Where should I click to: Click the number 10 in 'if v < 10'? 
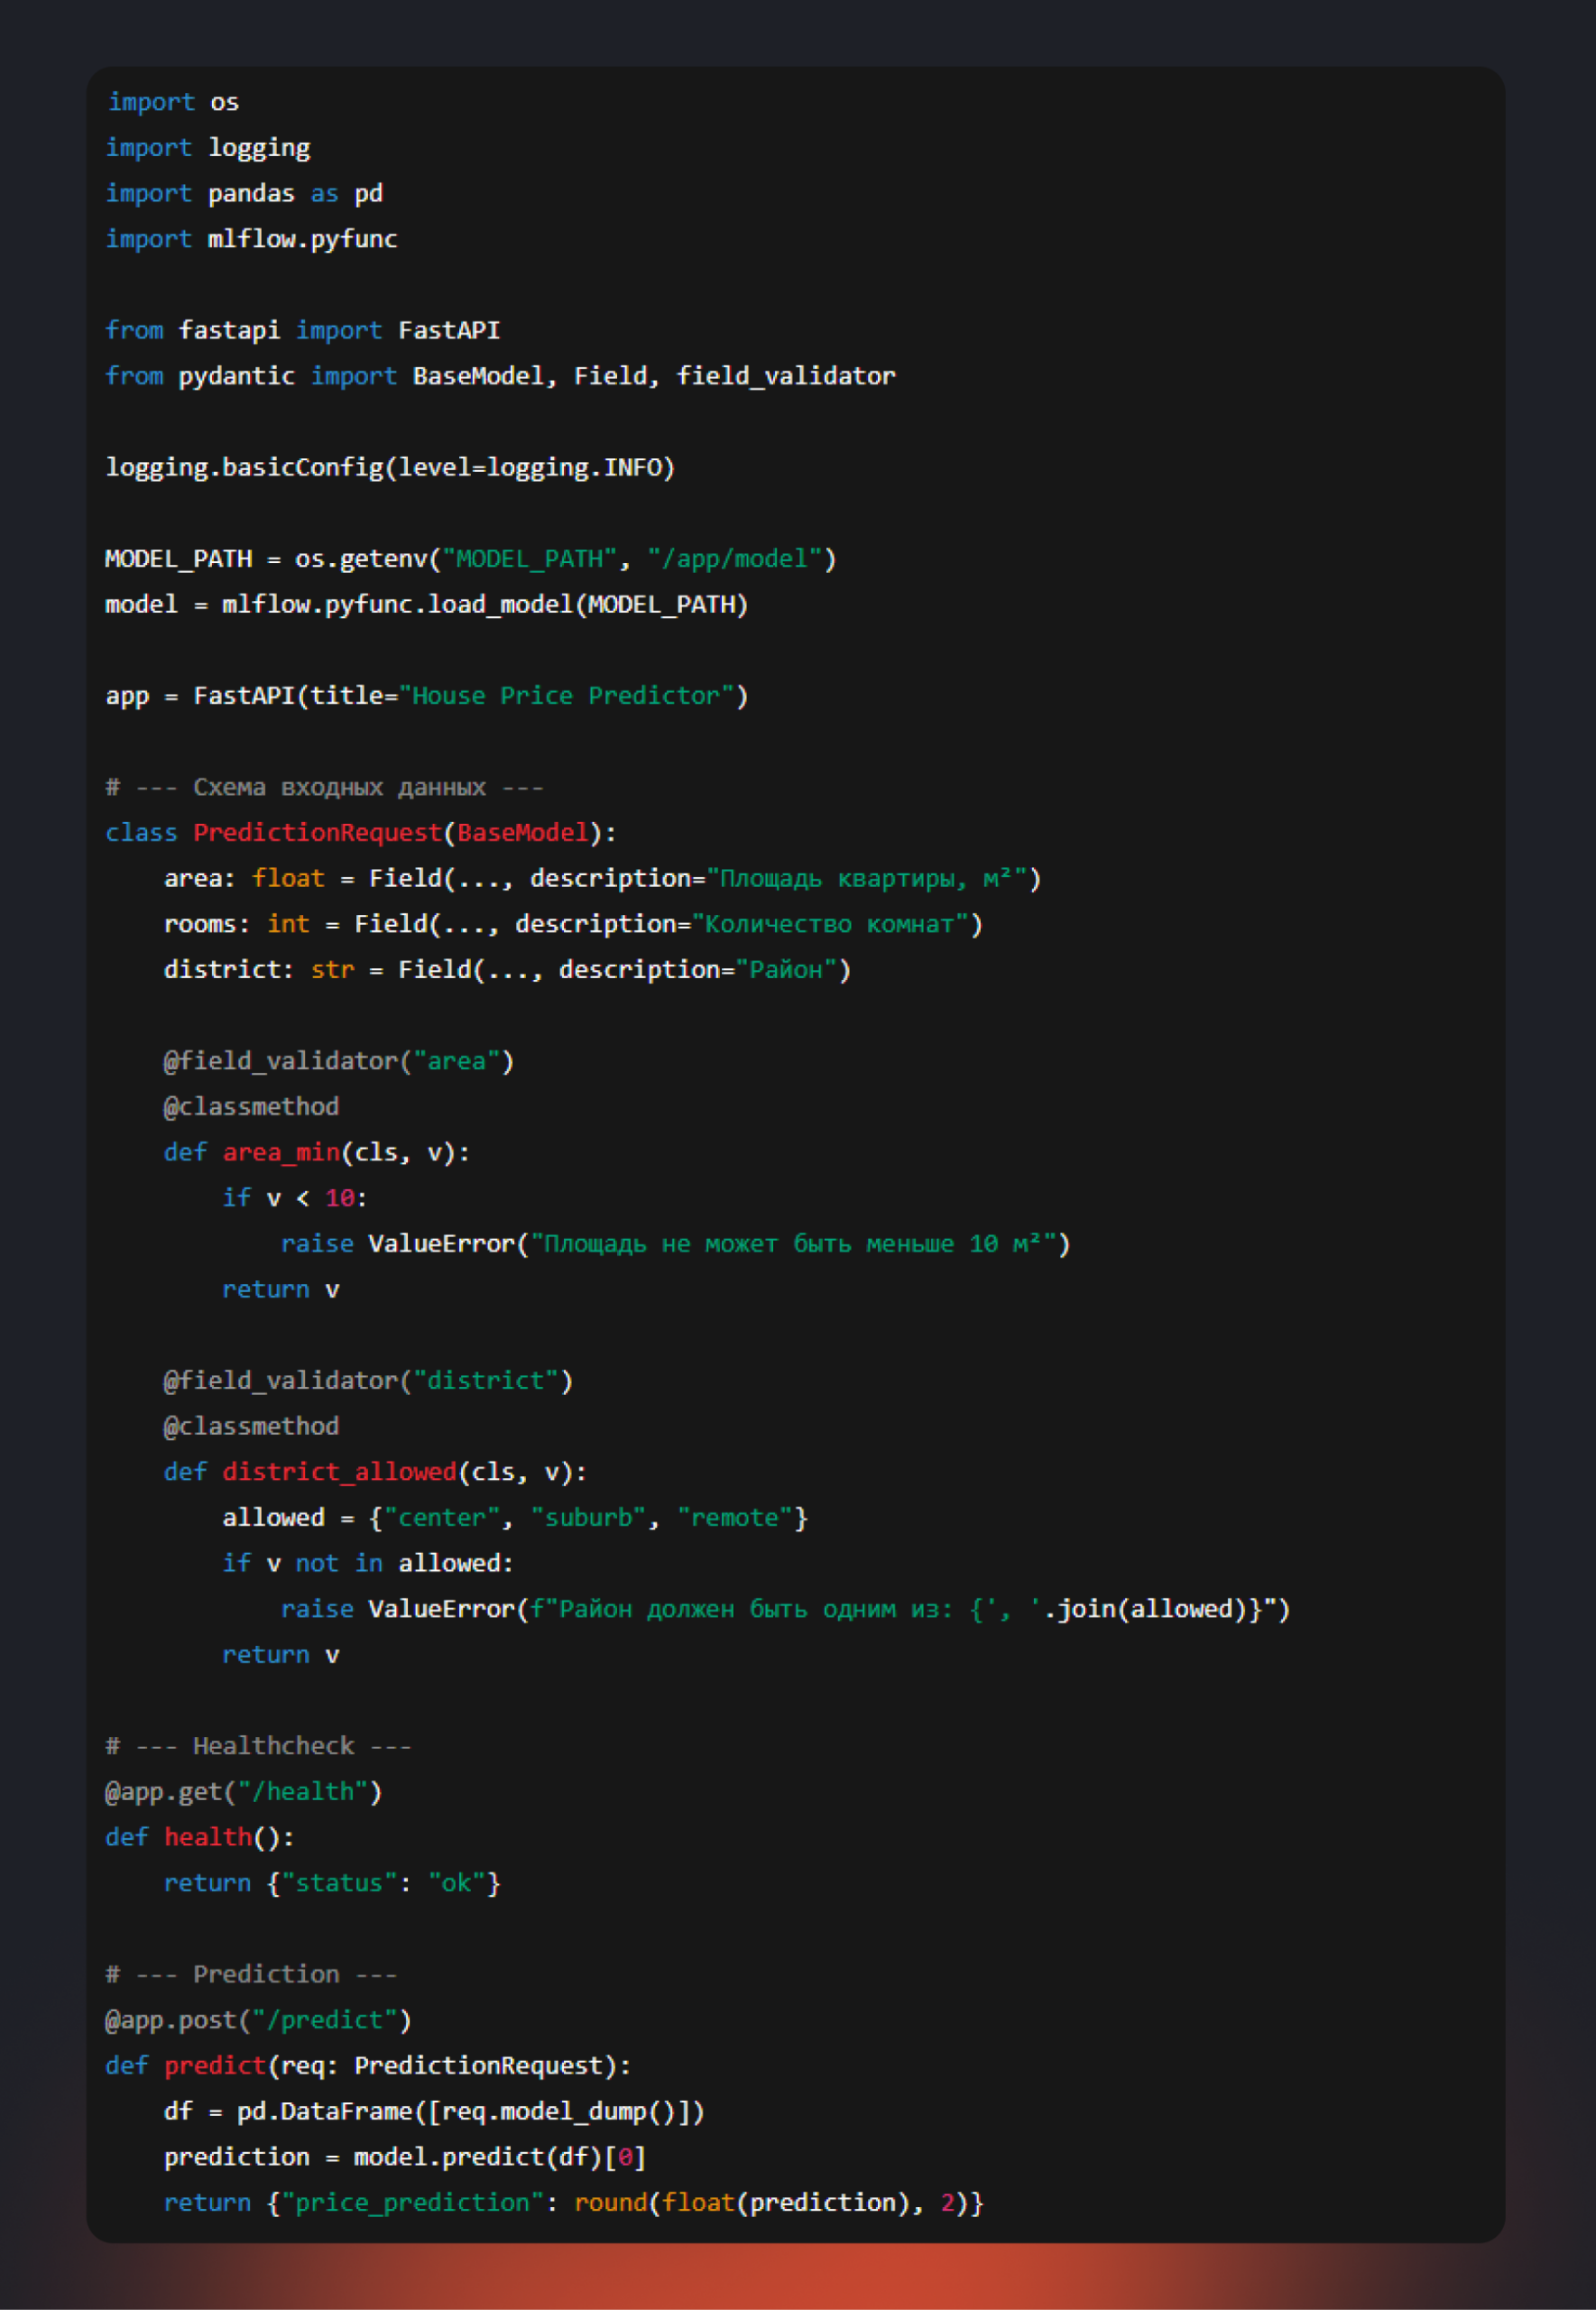339,1198
